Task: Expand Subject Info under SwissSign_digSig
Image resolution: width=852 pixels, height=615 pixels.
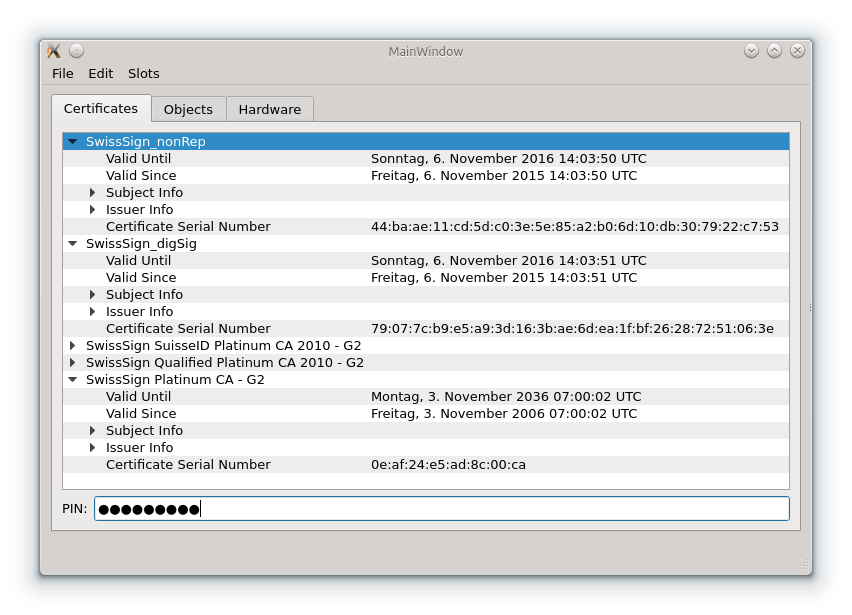Action: click(92, 294)
